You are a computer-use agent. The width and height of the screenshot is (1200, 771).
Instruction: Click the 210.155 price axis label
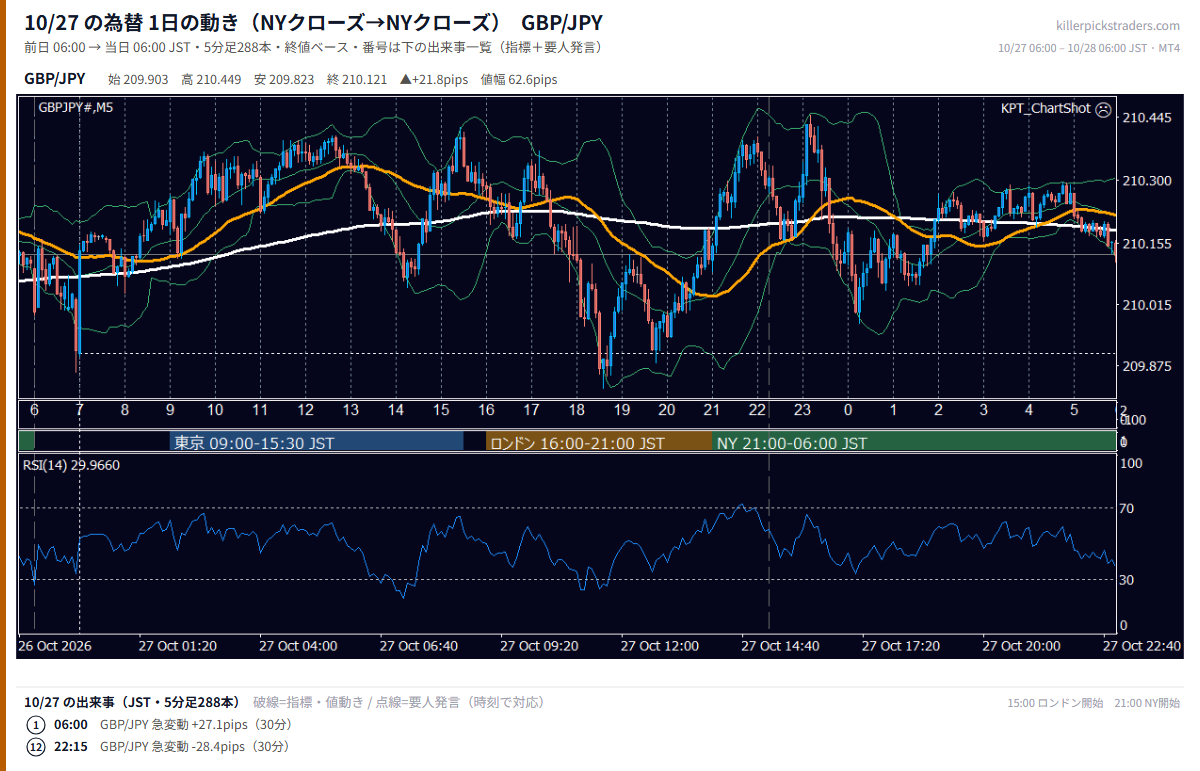1147,243
